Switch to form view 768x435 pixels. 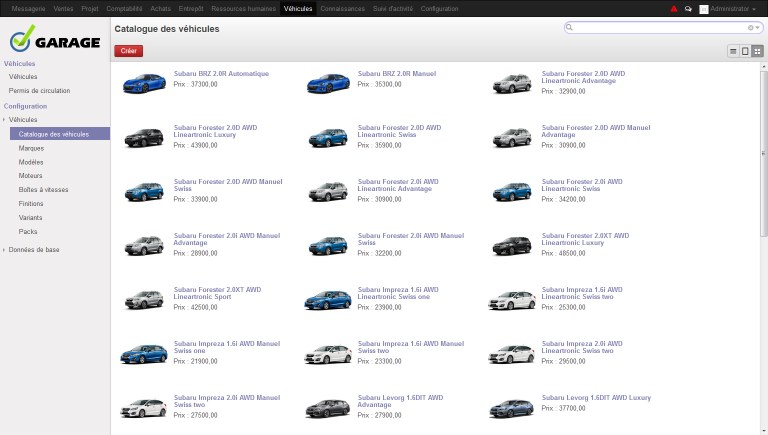point(745,50)
